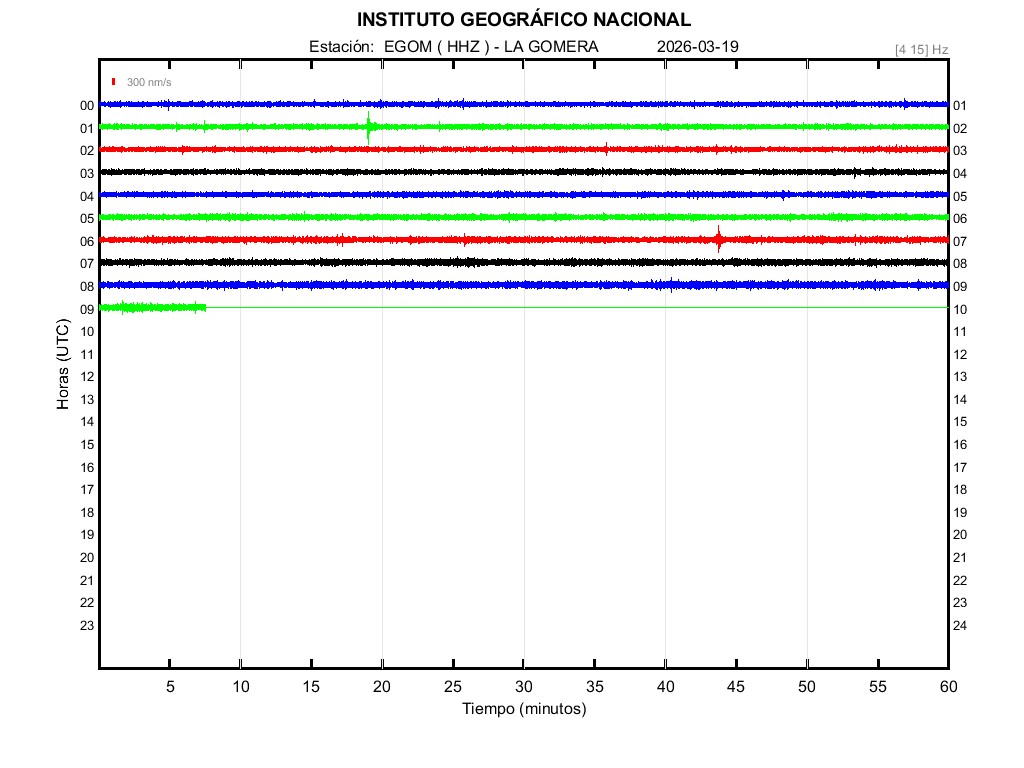This screenshot has height=768, width=1024.
Task: Select hour label 23 on the left axis
Action: (87, 626)
